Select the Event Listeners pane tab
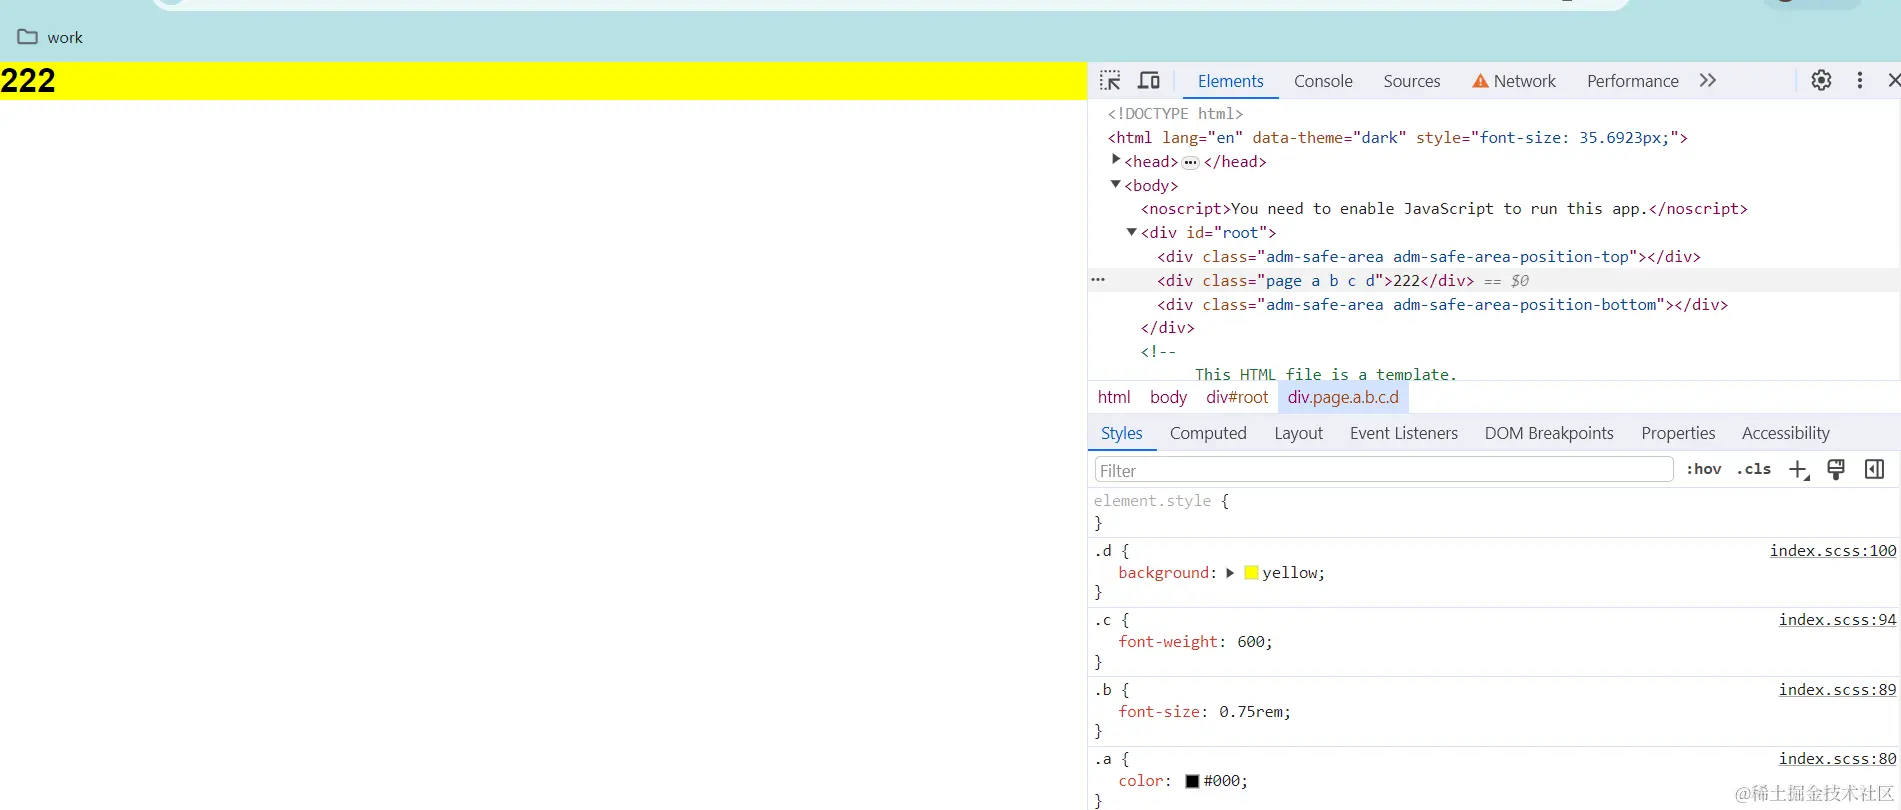Viewport: 1901px width, 810px height. (x=1403, y=433)
